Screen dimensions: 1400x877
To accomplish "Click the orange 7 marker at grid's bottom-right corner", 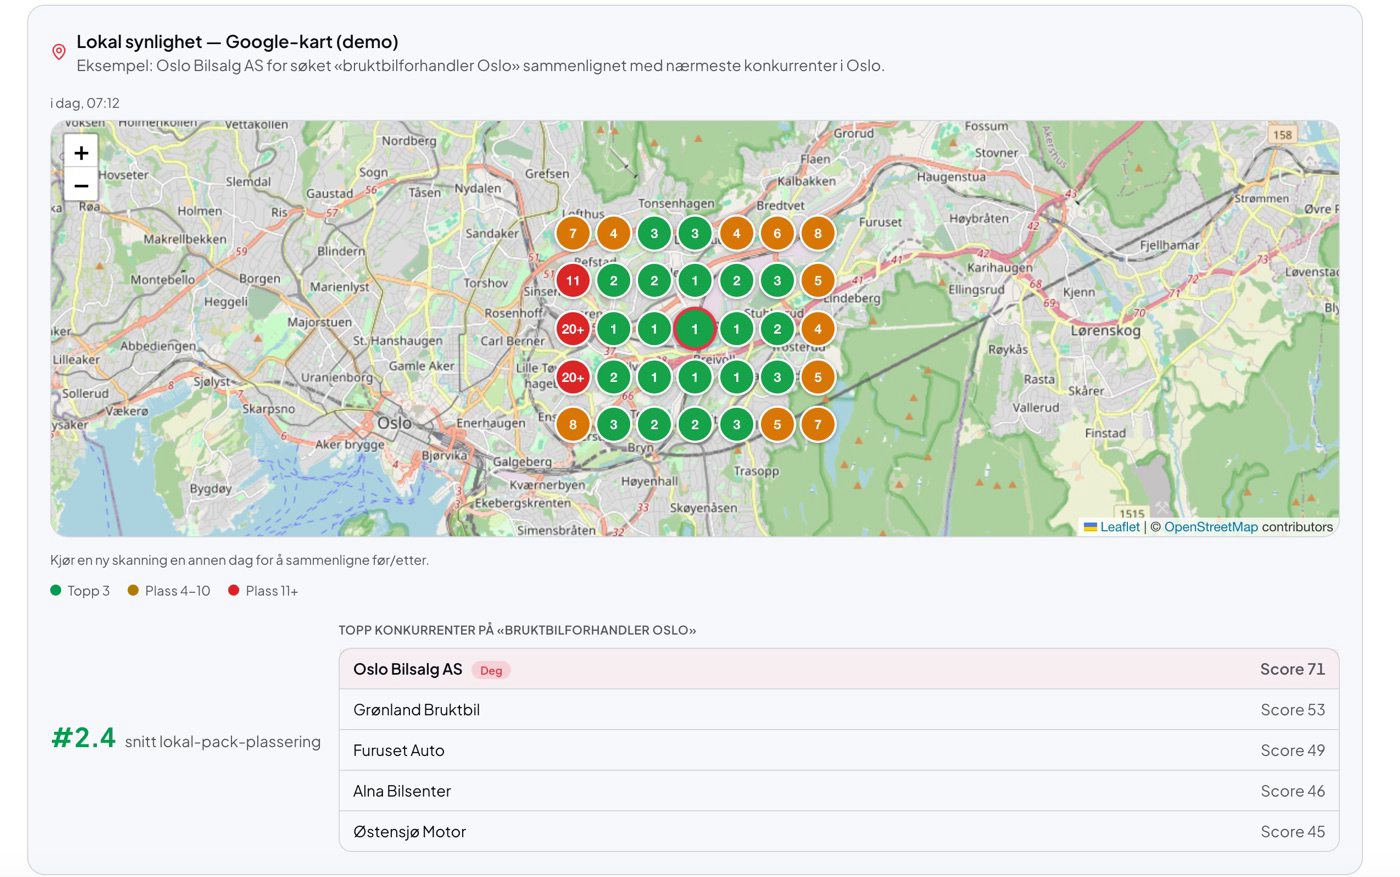I will (818, 424).
